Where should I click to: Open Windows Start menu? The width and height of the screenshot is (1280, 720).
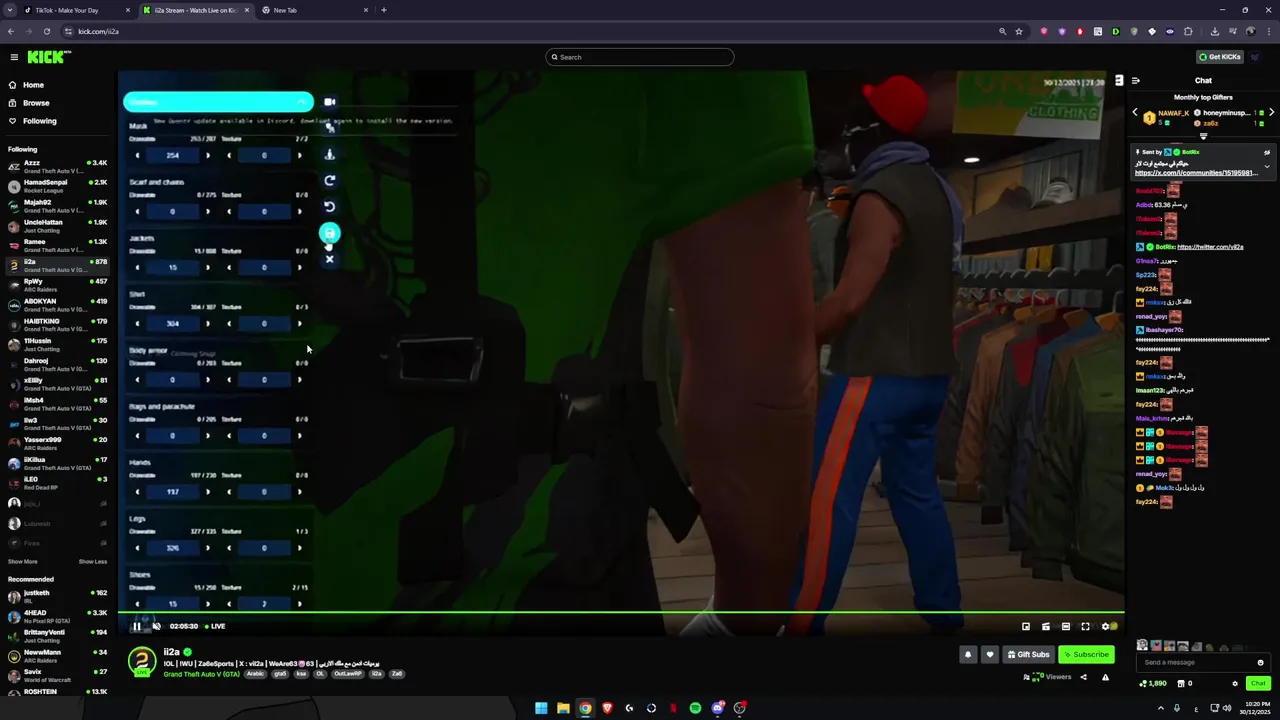click(x=541, y=708)
